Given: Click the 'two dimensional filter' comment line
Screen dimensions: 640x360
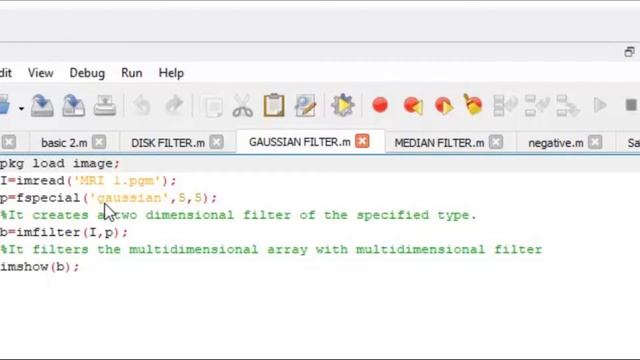Looking at the screenshot, I should (238, 215).
